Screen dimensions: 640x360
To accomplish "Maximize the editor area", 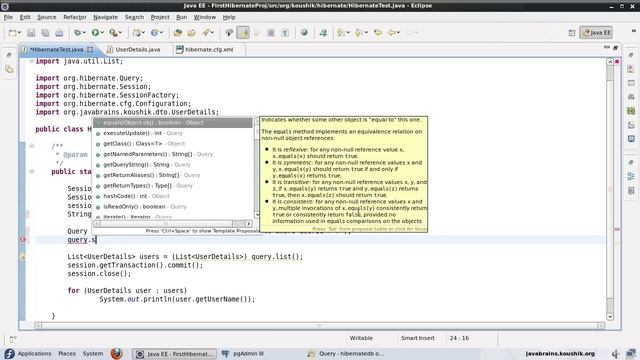I will (615, 48).
